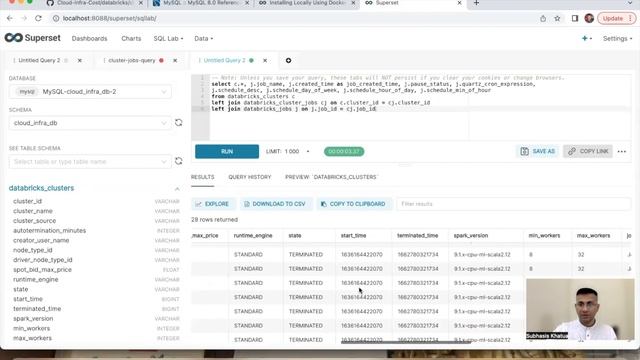This screenshot has width=640, height=360.
Task: Sort by start_time column header
Action: pos(353,236)
